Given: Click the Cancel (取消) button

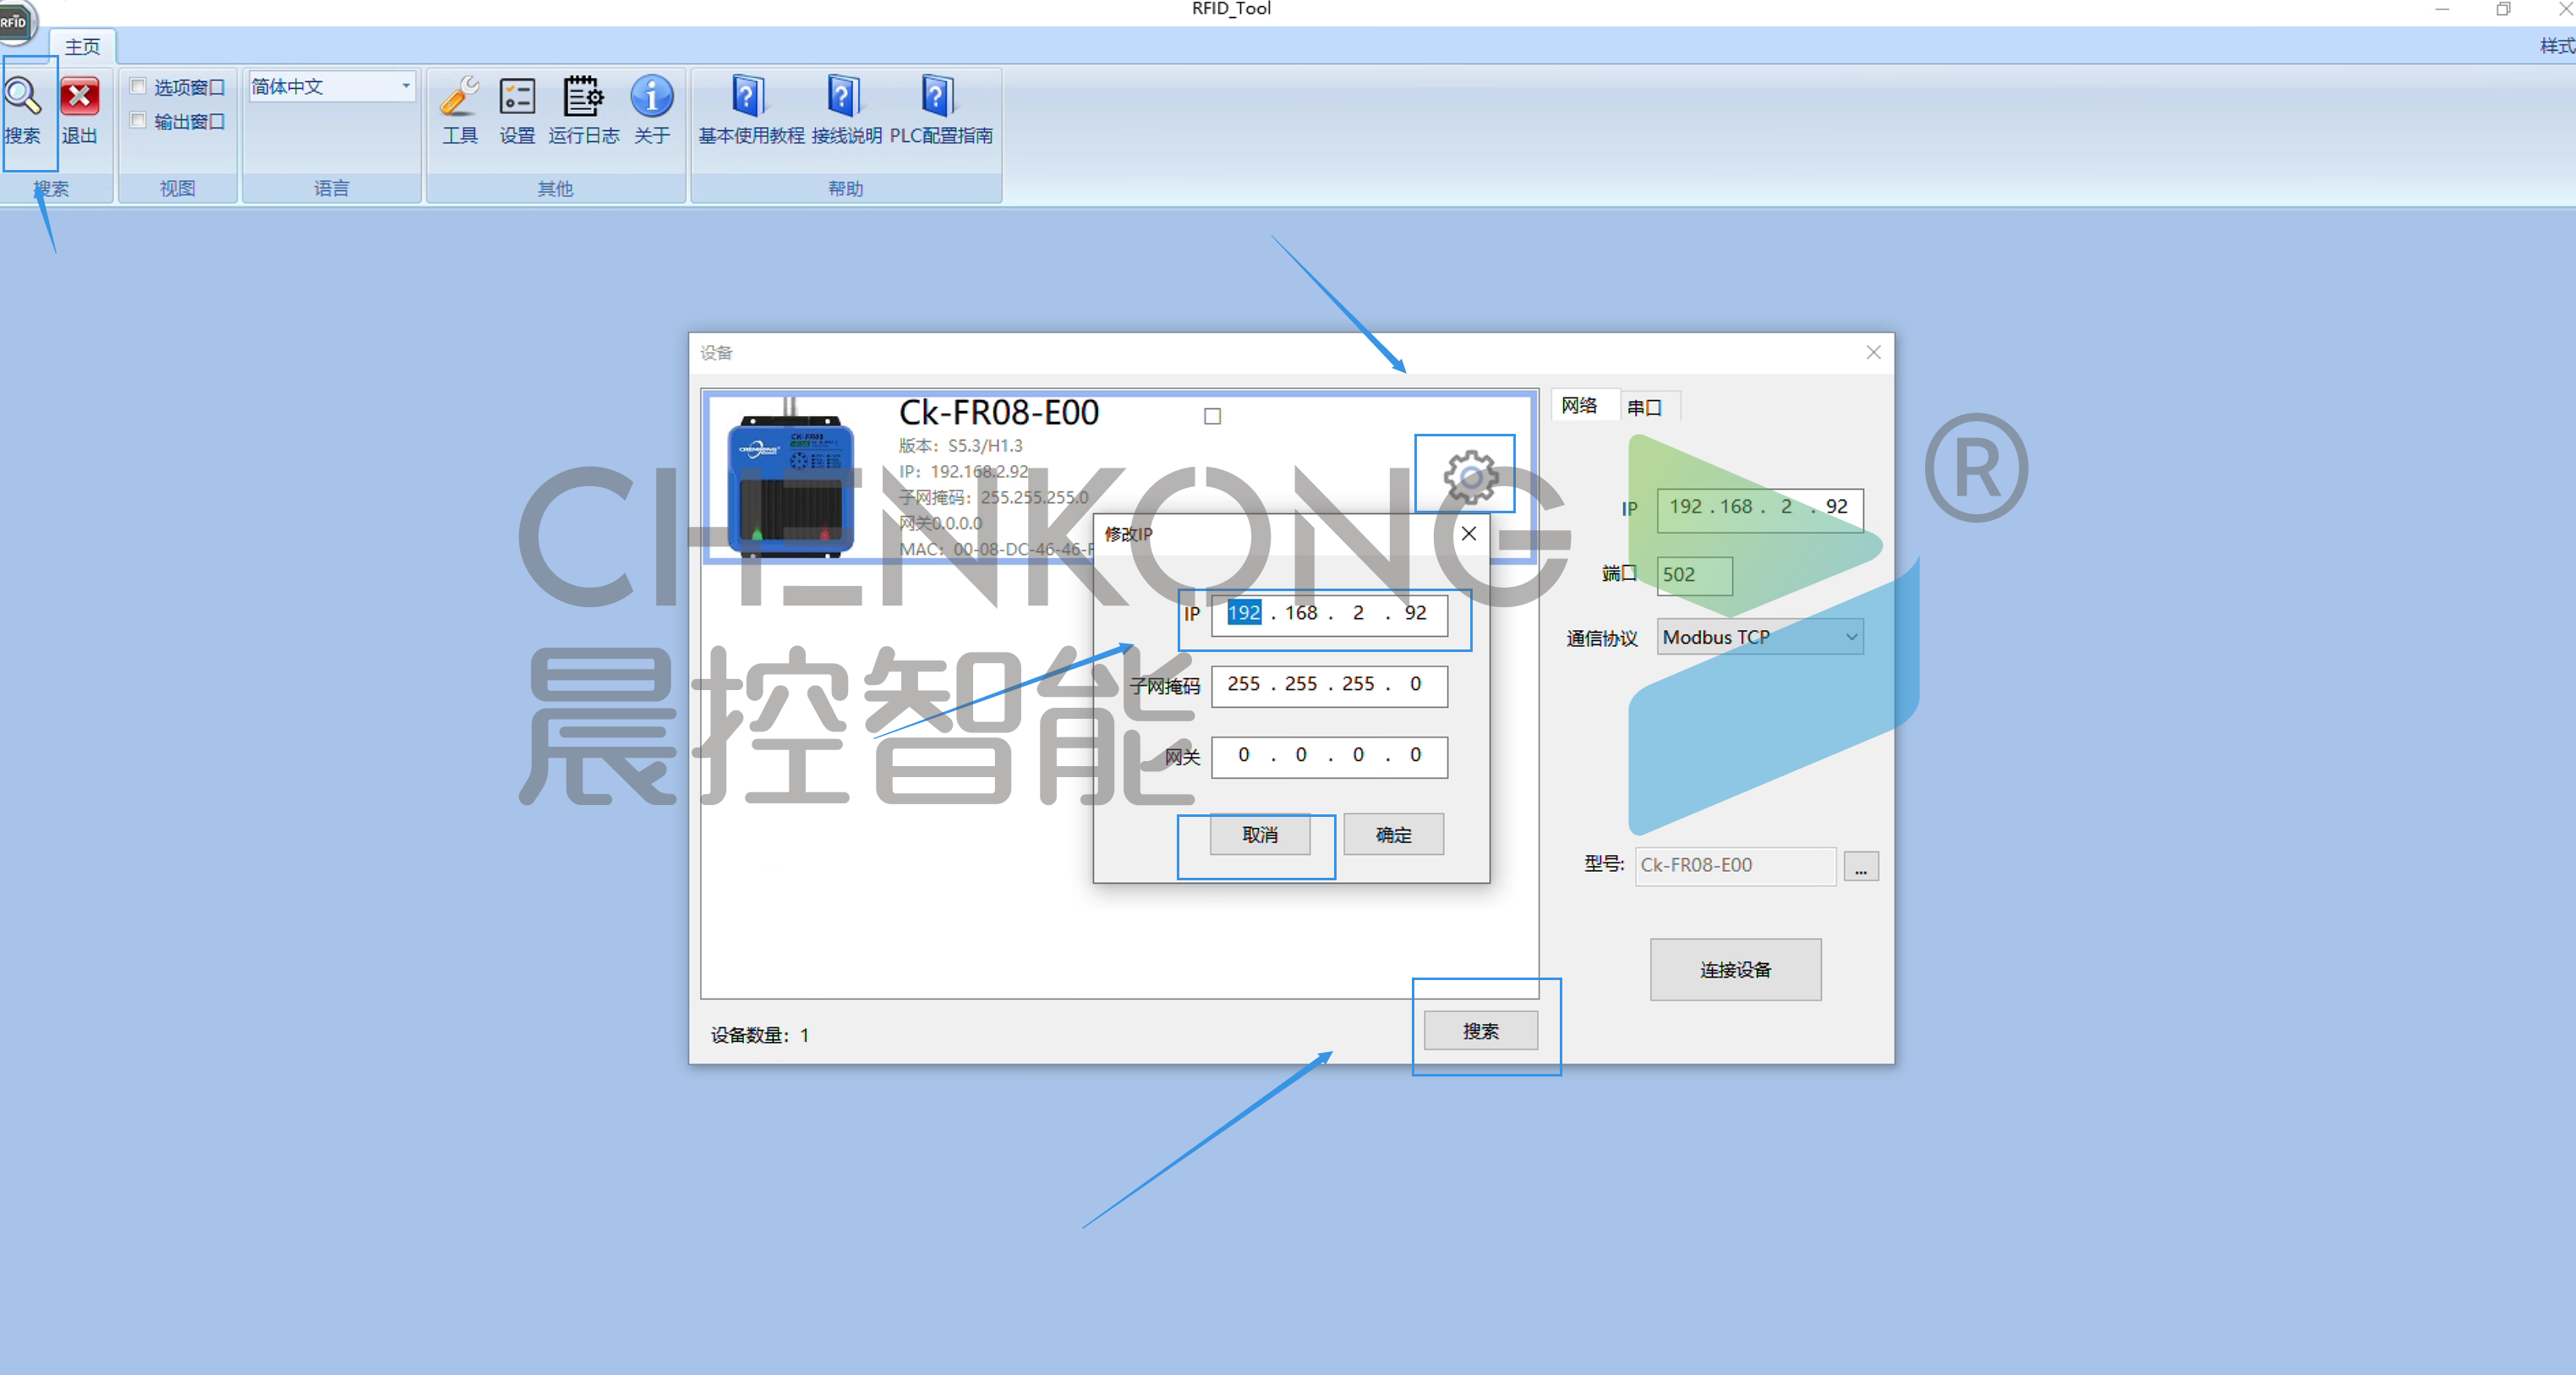Looking at the screenshot, I should (1259, 834).
